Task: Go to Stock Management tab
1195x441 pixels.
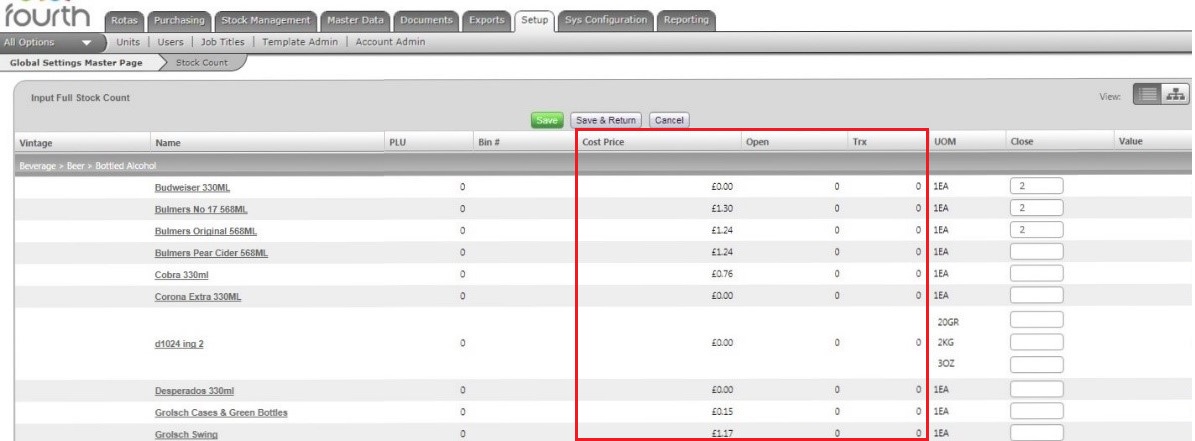Action: click(x=267, y=20)
